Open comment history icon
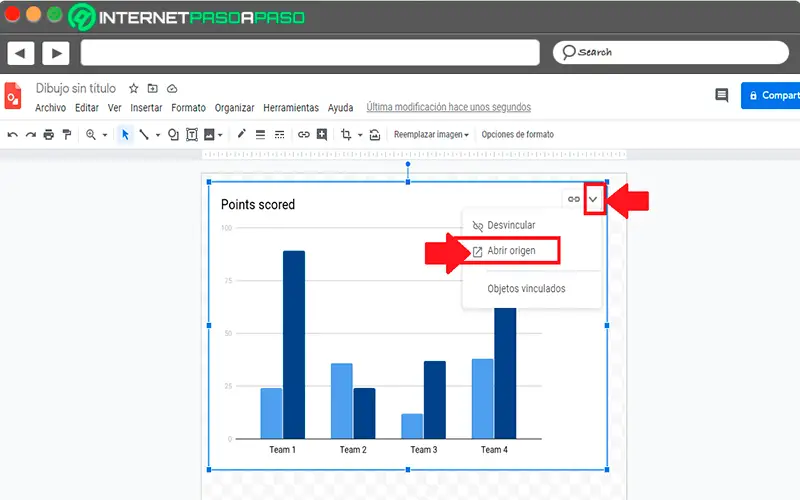Screen dimensions: 800x500 click(721, 95)
